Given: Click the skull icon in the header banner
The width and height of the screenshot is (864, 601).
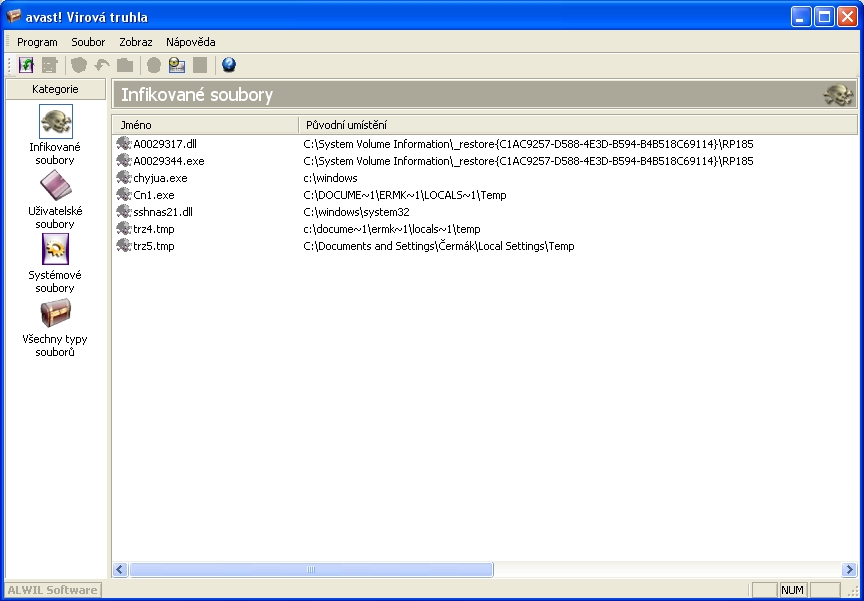Looking at the screenshot, I should pos(838,95).
